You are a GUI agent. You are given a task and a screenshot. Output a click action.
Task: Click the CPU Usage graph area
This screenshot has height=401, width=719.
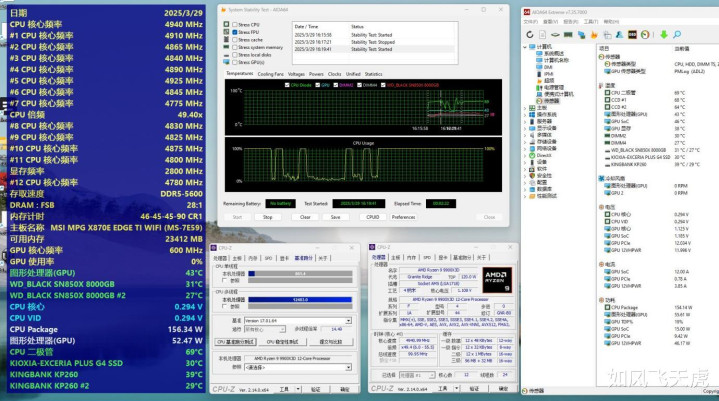pos(363,164)
